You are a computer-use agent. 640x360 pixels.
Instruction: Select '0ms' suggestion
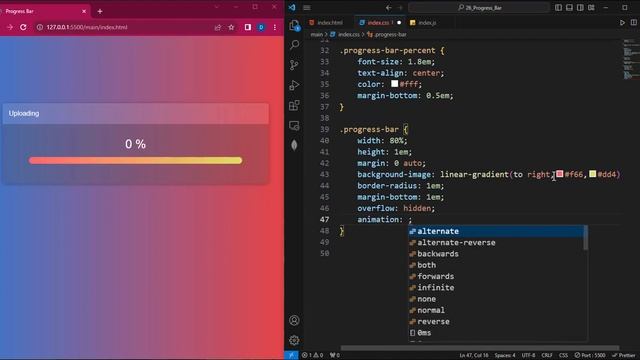[x=496, y=333]
